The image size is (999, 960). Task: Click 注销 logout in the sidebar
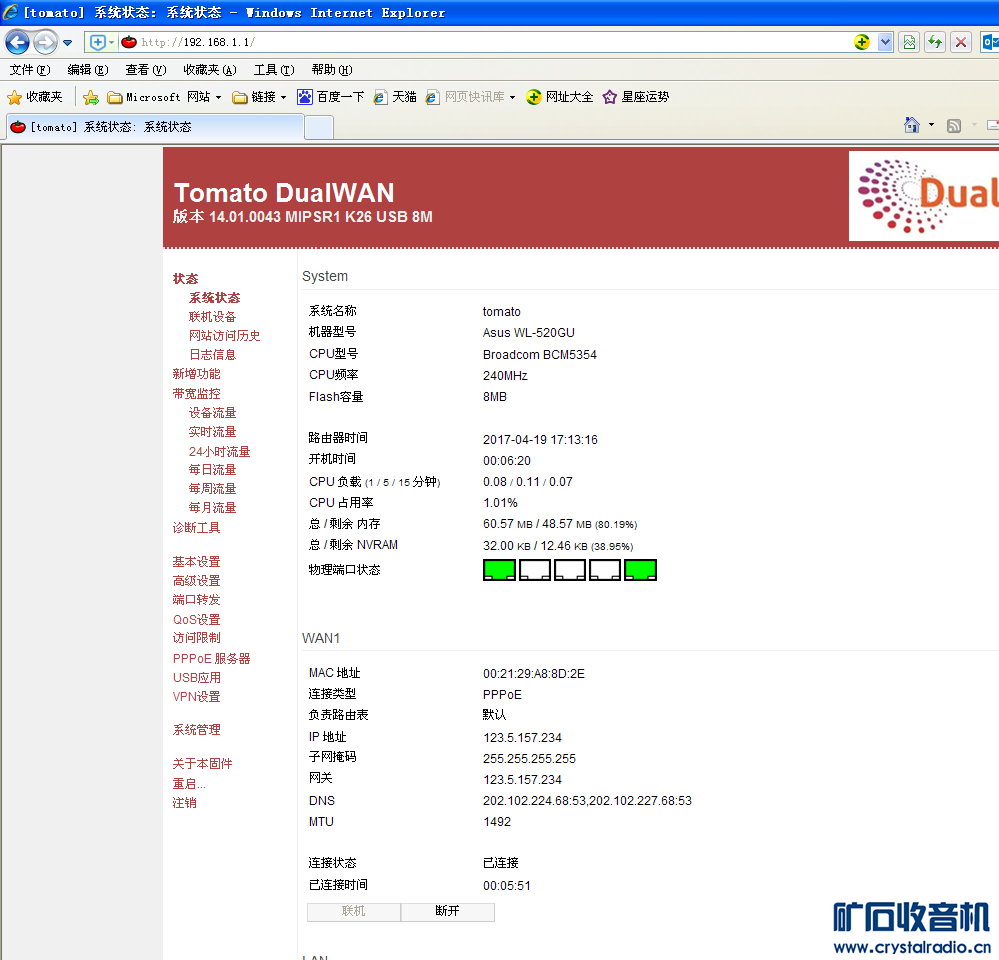(x=184, y=803)
